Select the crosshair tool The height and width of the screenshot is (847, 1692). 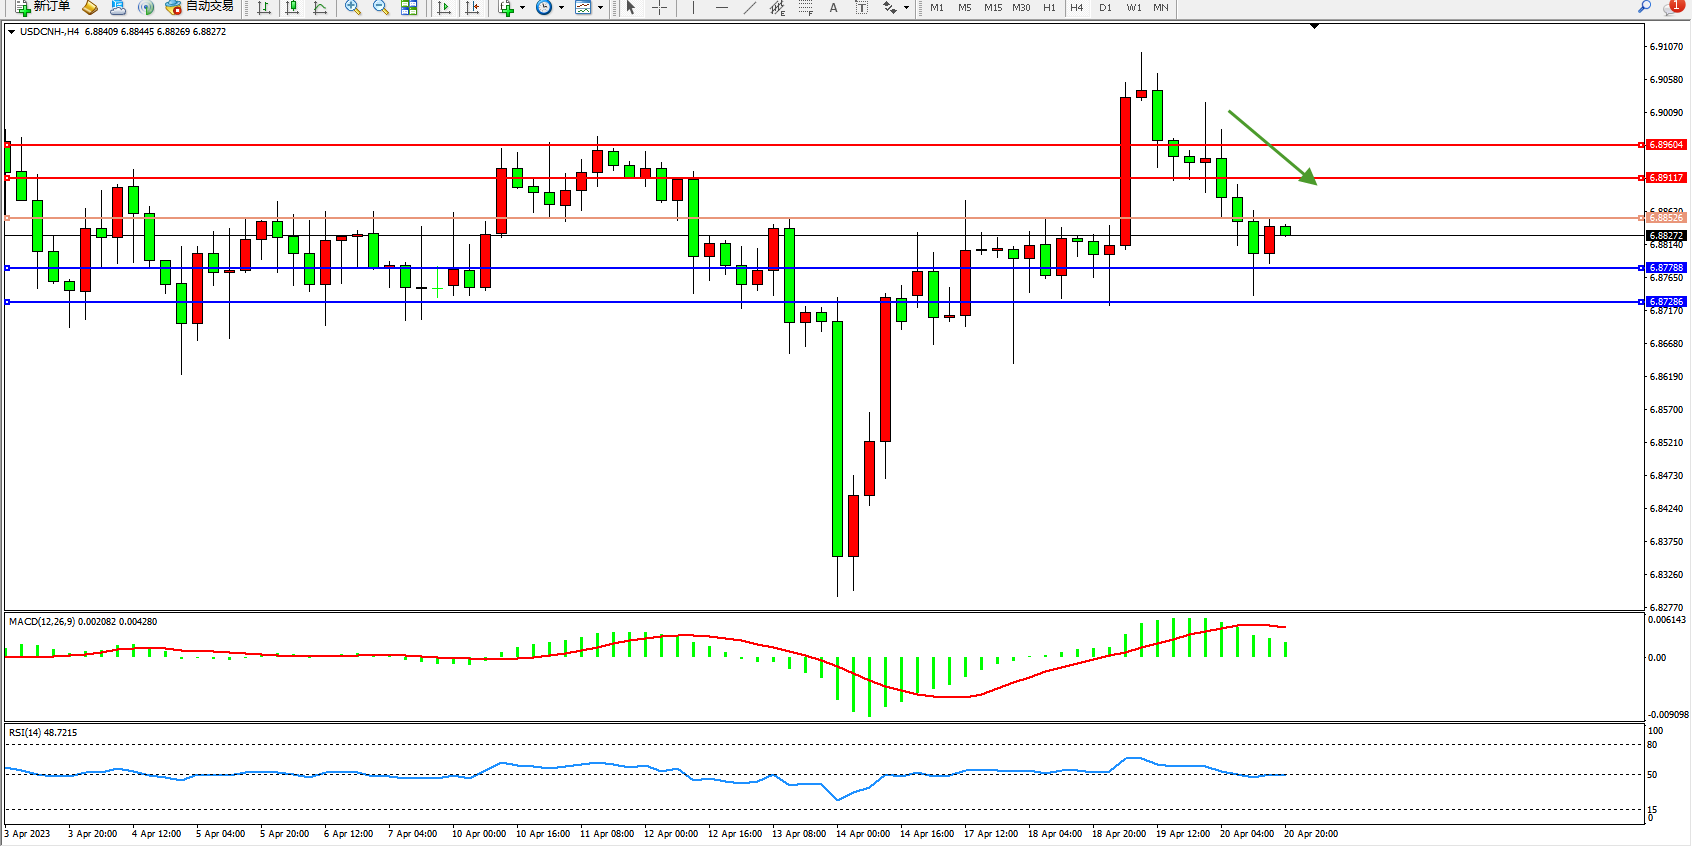tap(659, 8)
